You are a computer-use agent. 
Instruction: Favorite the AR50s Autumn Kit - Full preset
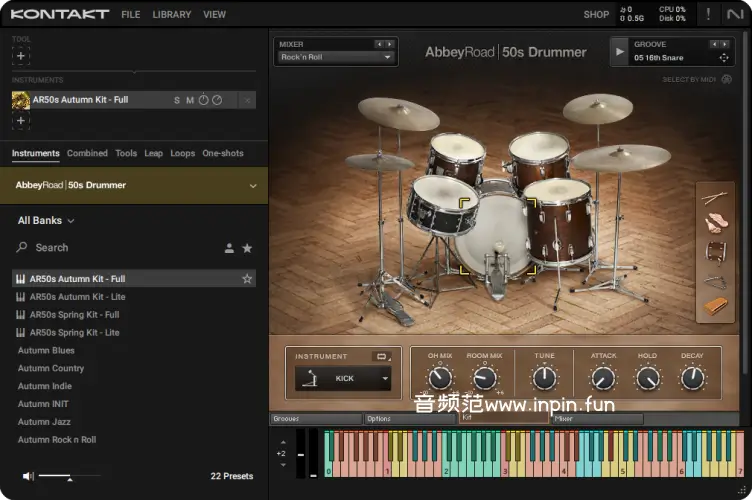click(x=247, y=279)
